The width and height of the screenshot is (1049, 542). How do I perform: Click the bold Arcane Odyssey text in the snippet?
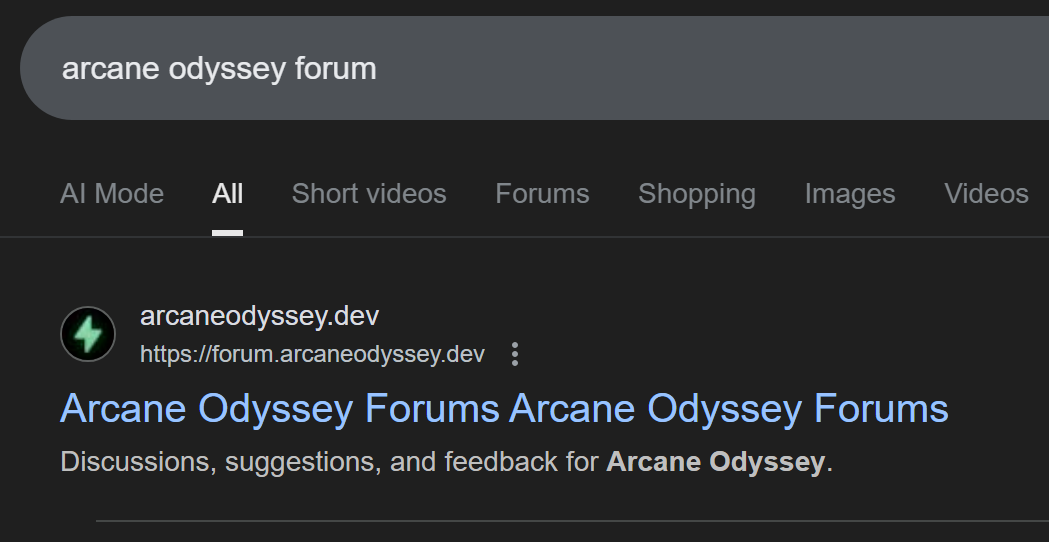coord(715,462)
